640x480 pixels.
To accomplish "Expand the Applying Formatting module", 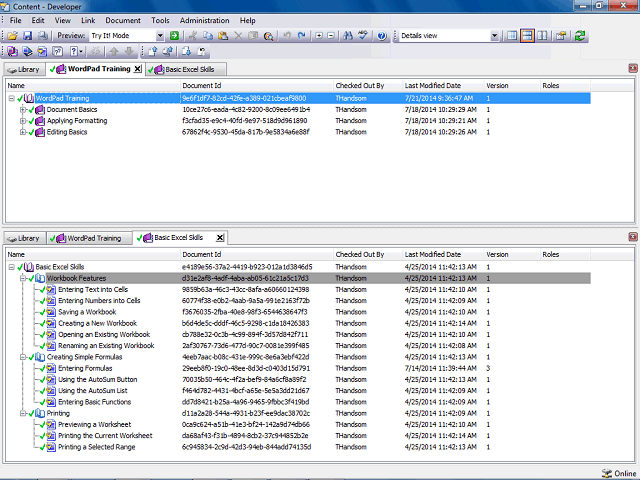I will pos(23,121).
